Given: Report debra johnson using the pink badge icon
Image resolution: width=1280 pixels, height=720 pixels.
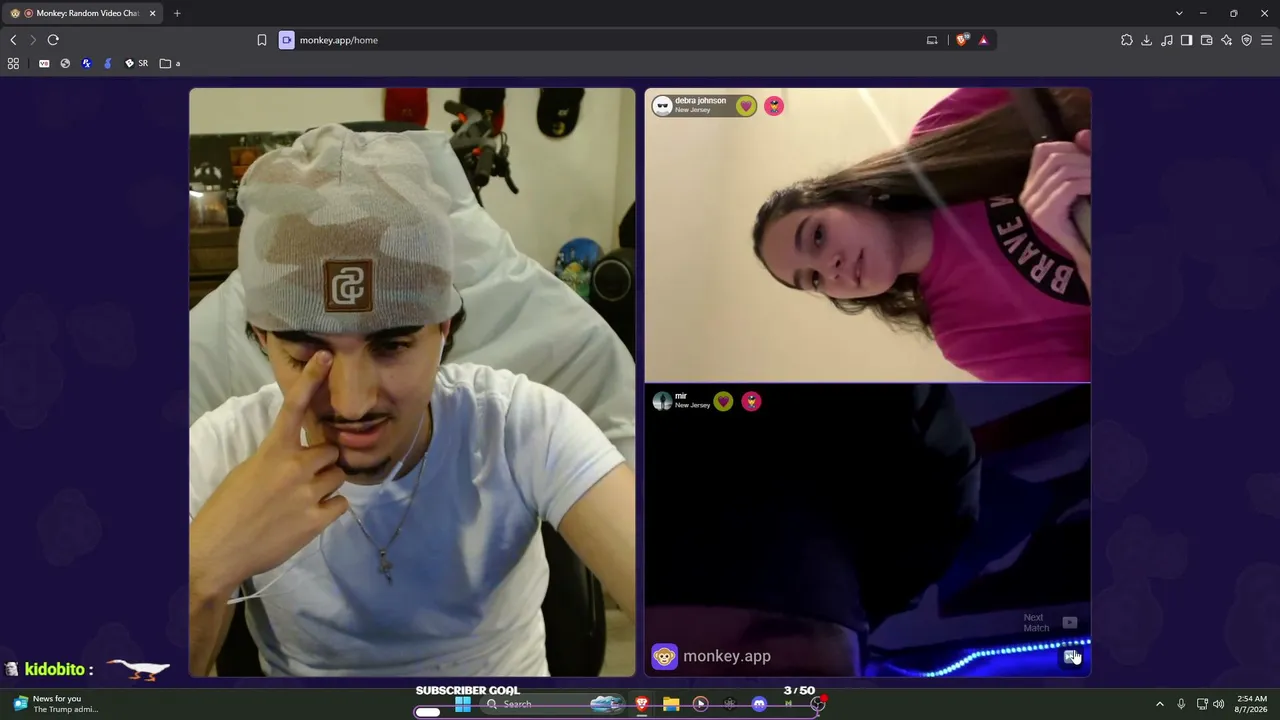Looking at the screenshot, I should (x=774, y=106).
